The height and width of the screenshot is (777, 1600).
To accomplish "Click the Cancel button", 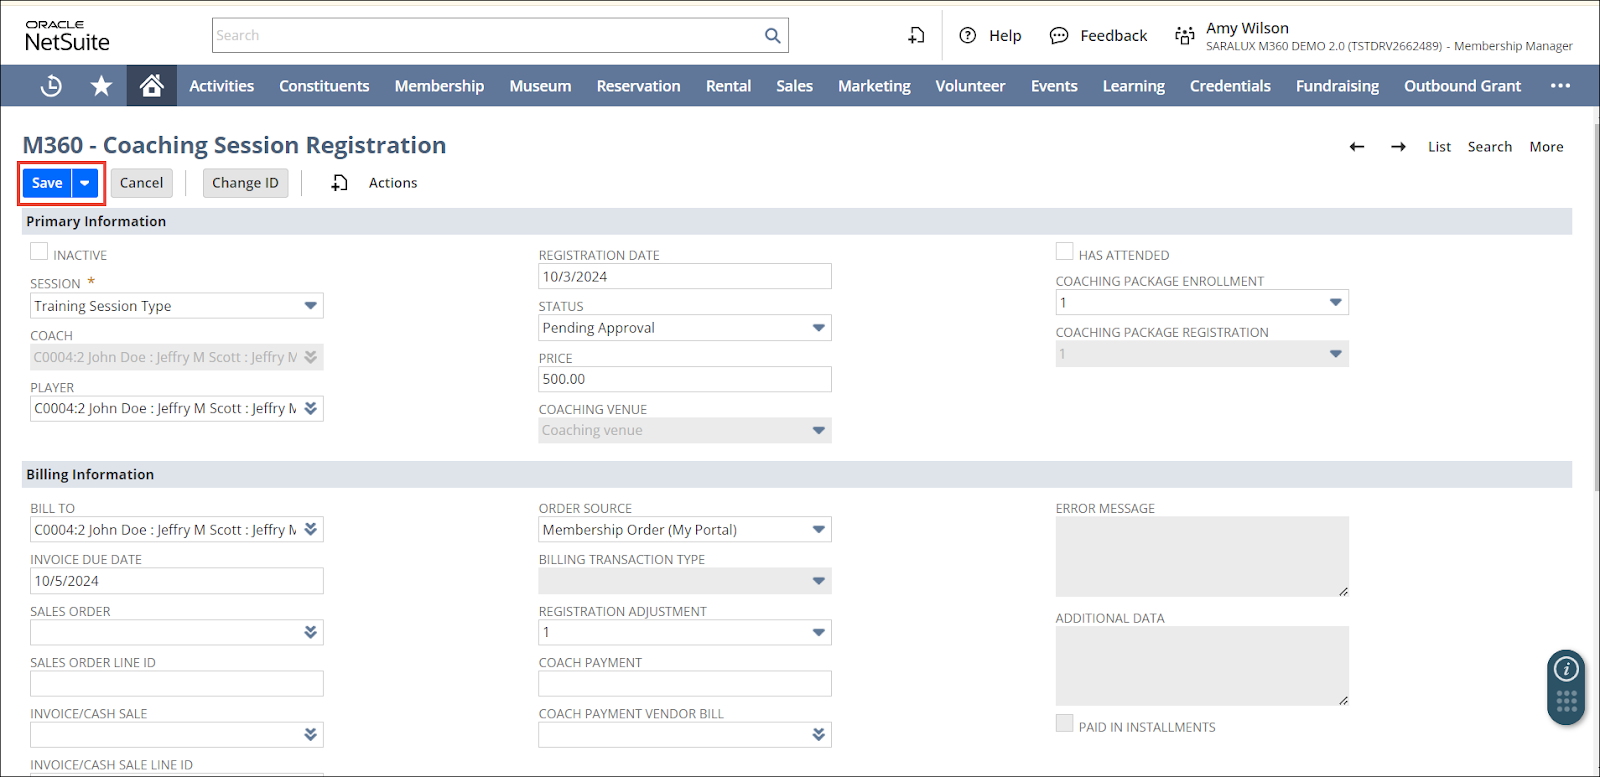I will 141,183.
